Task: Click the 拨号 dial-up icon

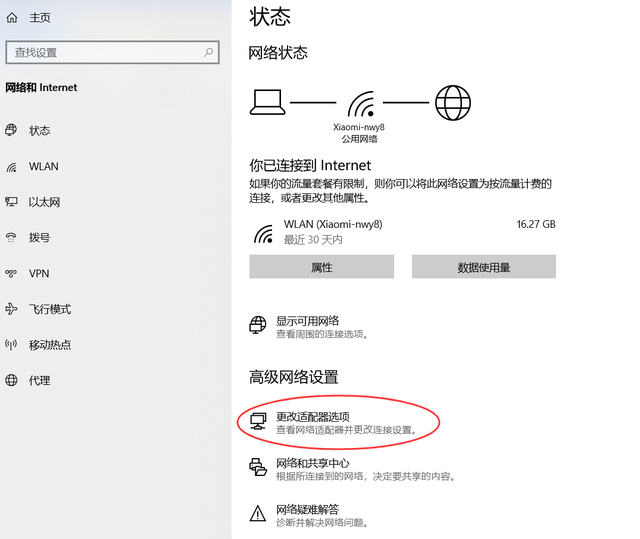Action: coord(11,237)
